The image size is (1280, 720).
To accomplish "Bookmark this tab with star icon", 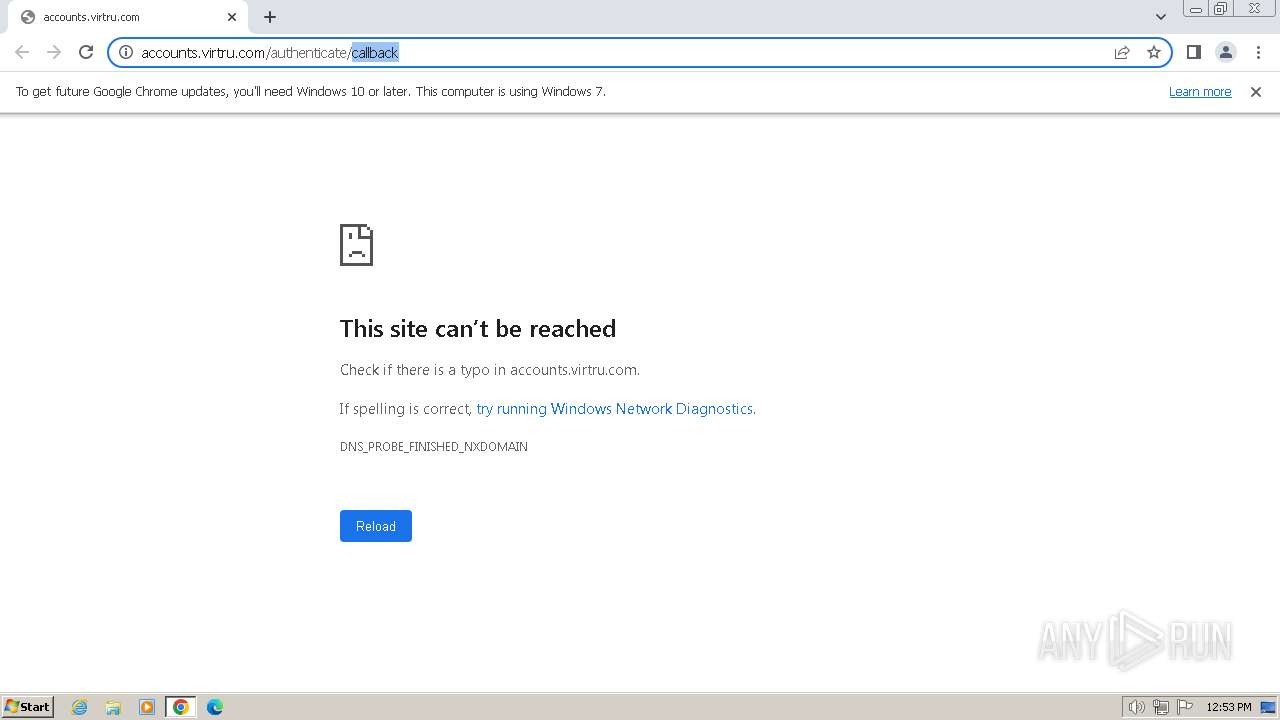I will point(1154,52).
